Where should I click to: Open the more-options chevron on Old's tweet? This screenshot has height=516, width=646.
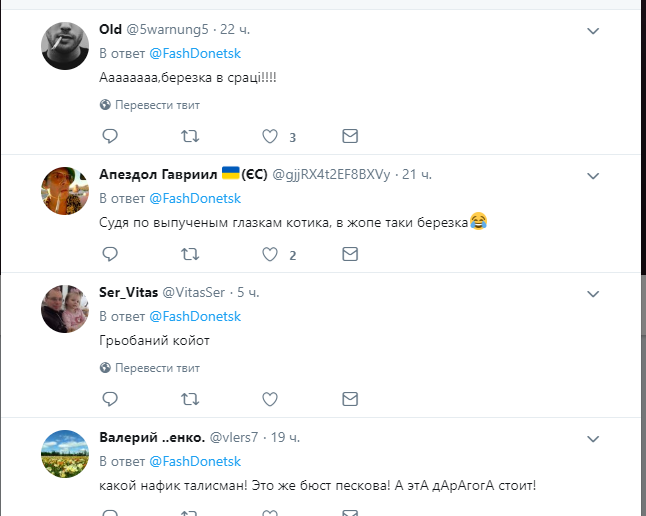pos(593,31)
